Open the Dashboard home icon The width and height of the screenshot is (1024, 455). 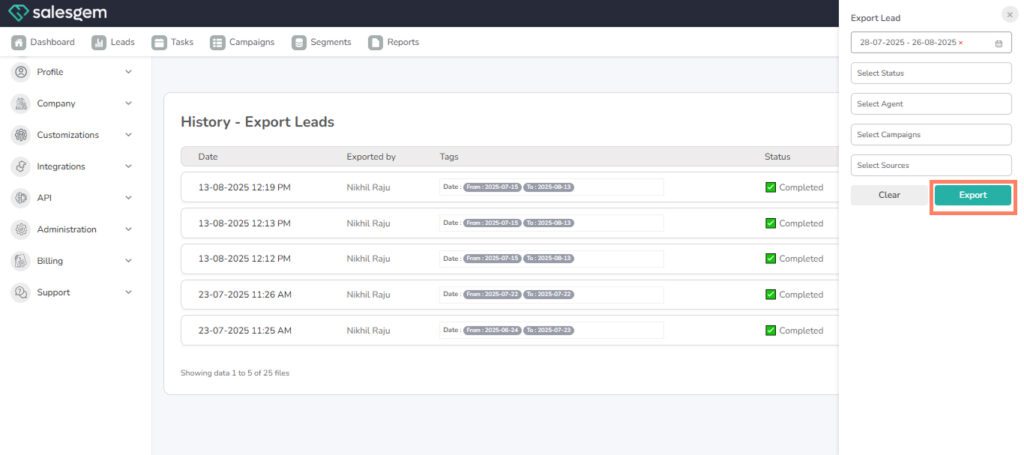tap(18, 42)
